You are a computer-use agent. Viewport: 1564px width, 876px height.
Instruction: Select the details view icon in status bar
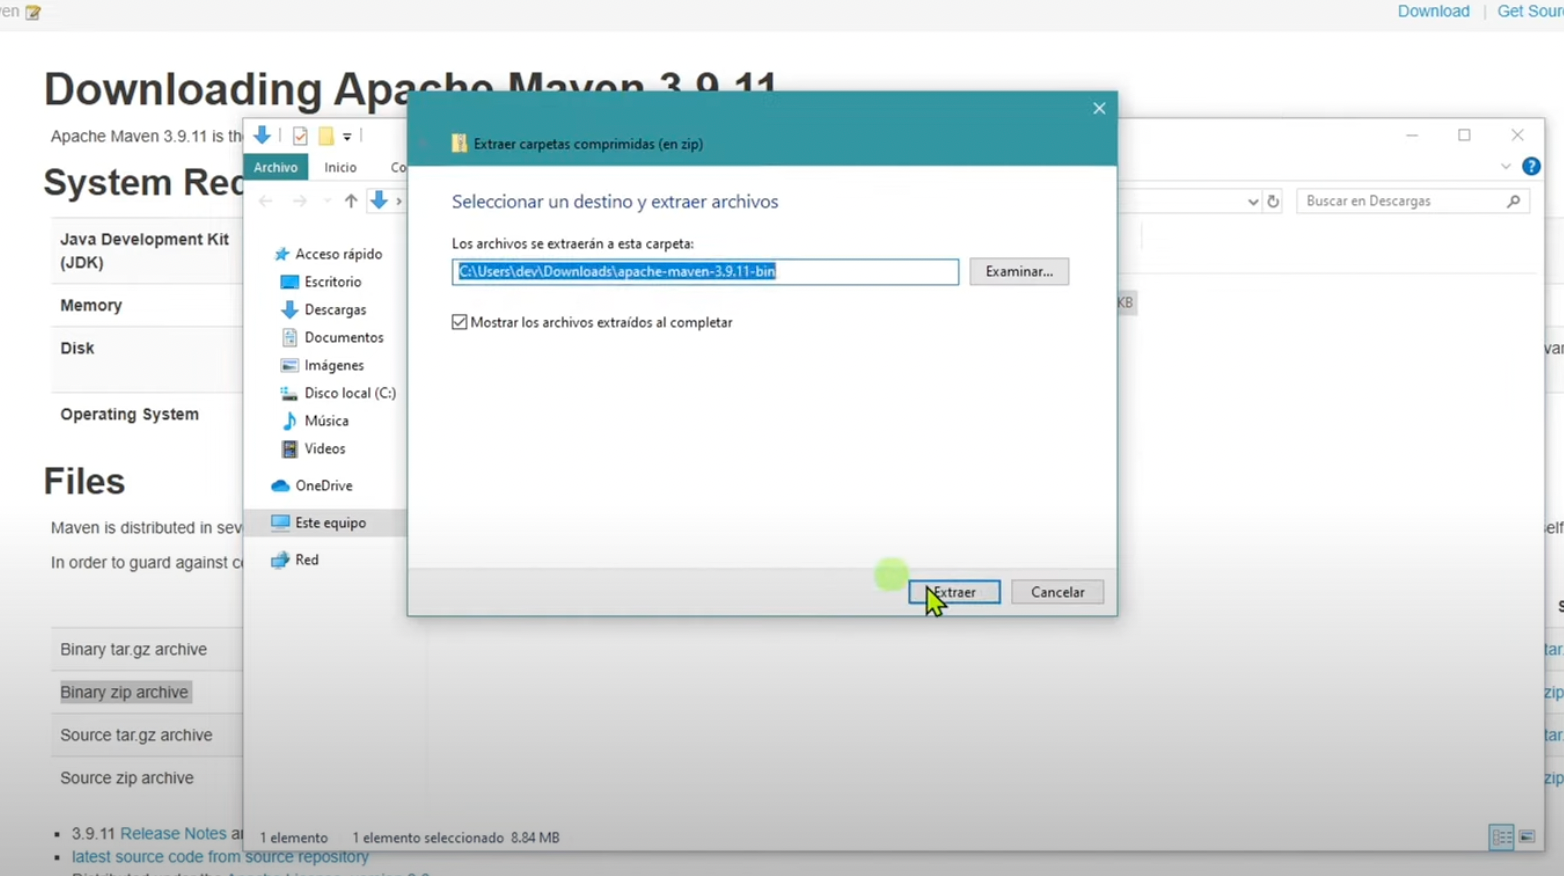[x=1501, y=837]
